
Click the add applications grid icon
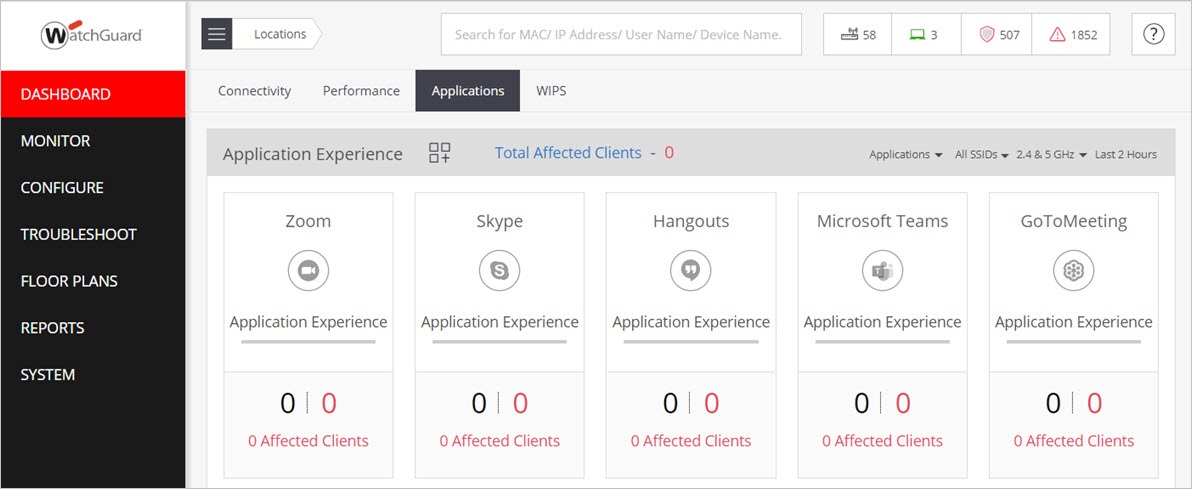coord(439,153)
